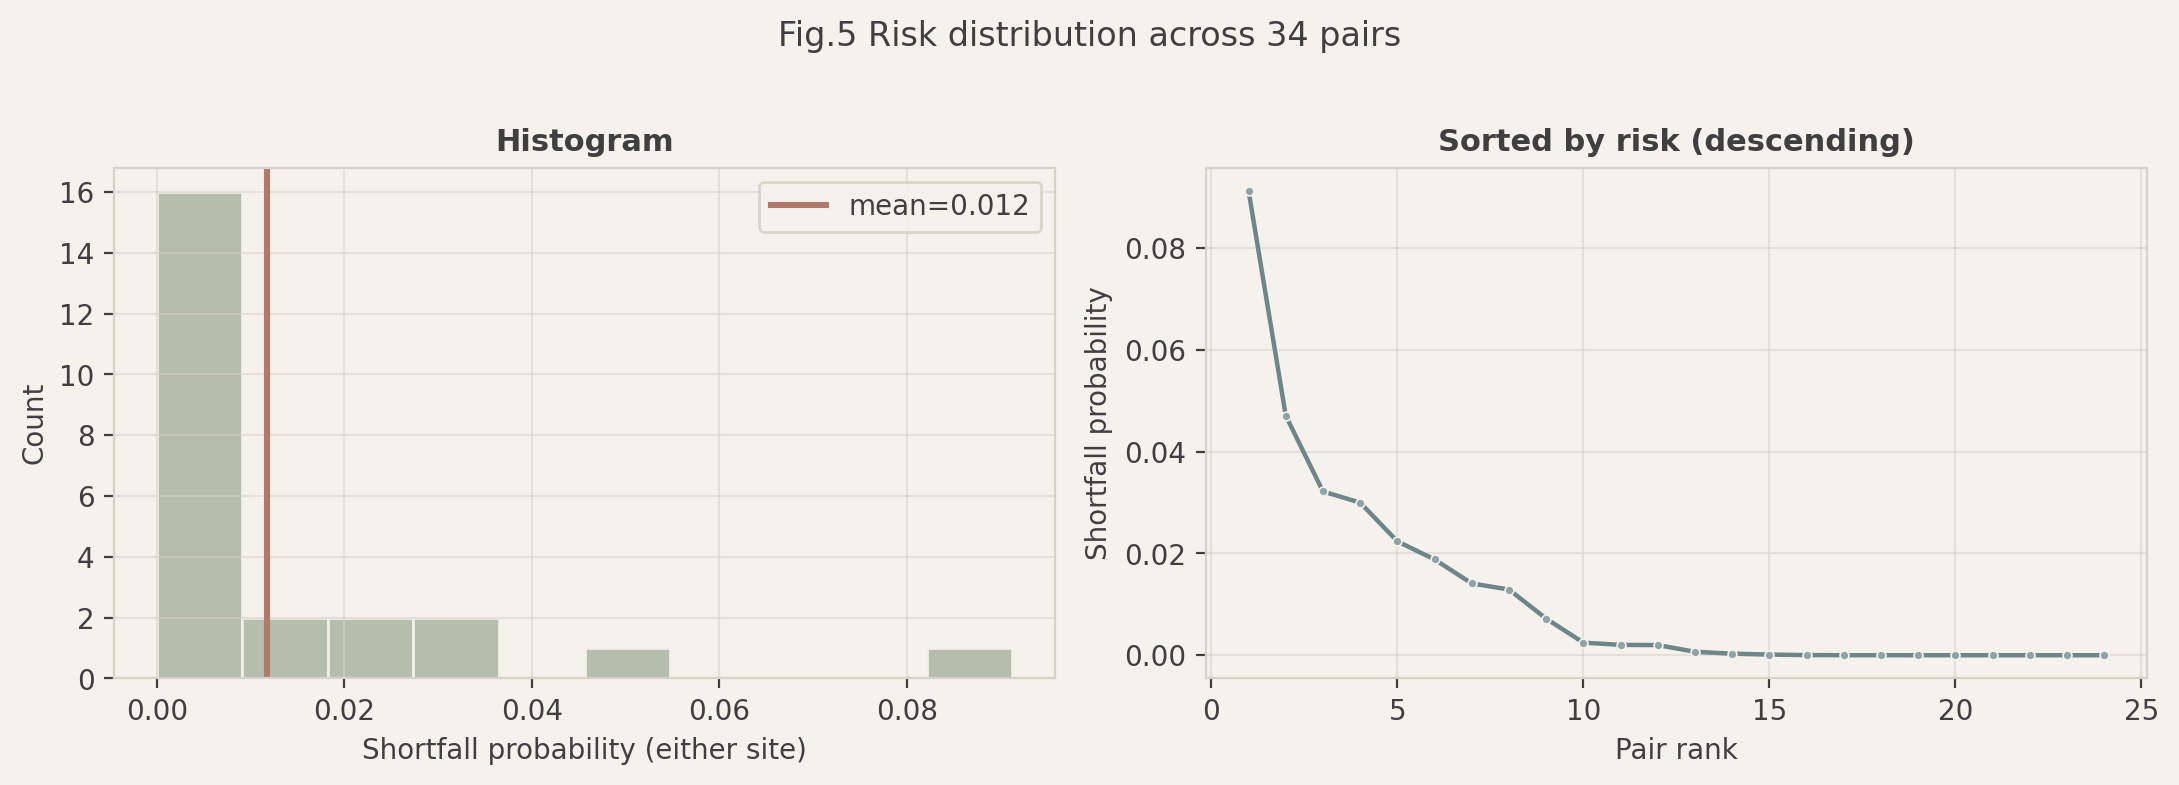Select the last data point at rank 24

[x=2104, y=655]
